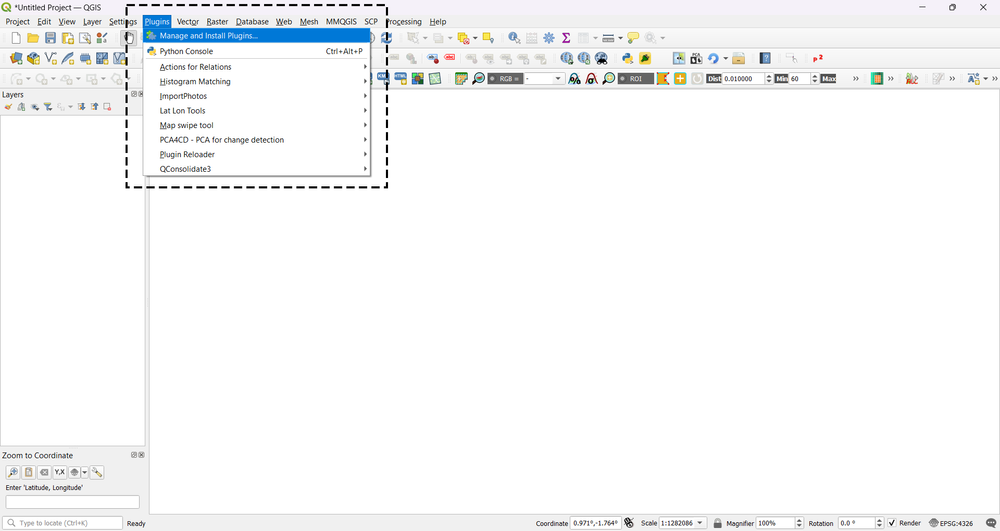Click the Type to locate search field

[62, 523]
